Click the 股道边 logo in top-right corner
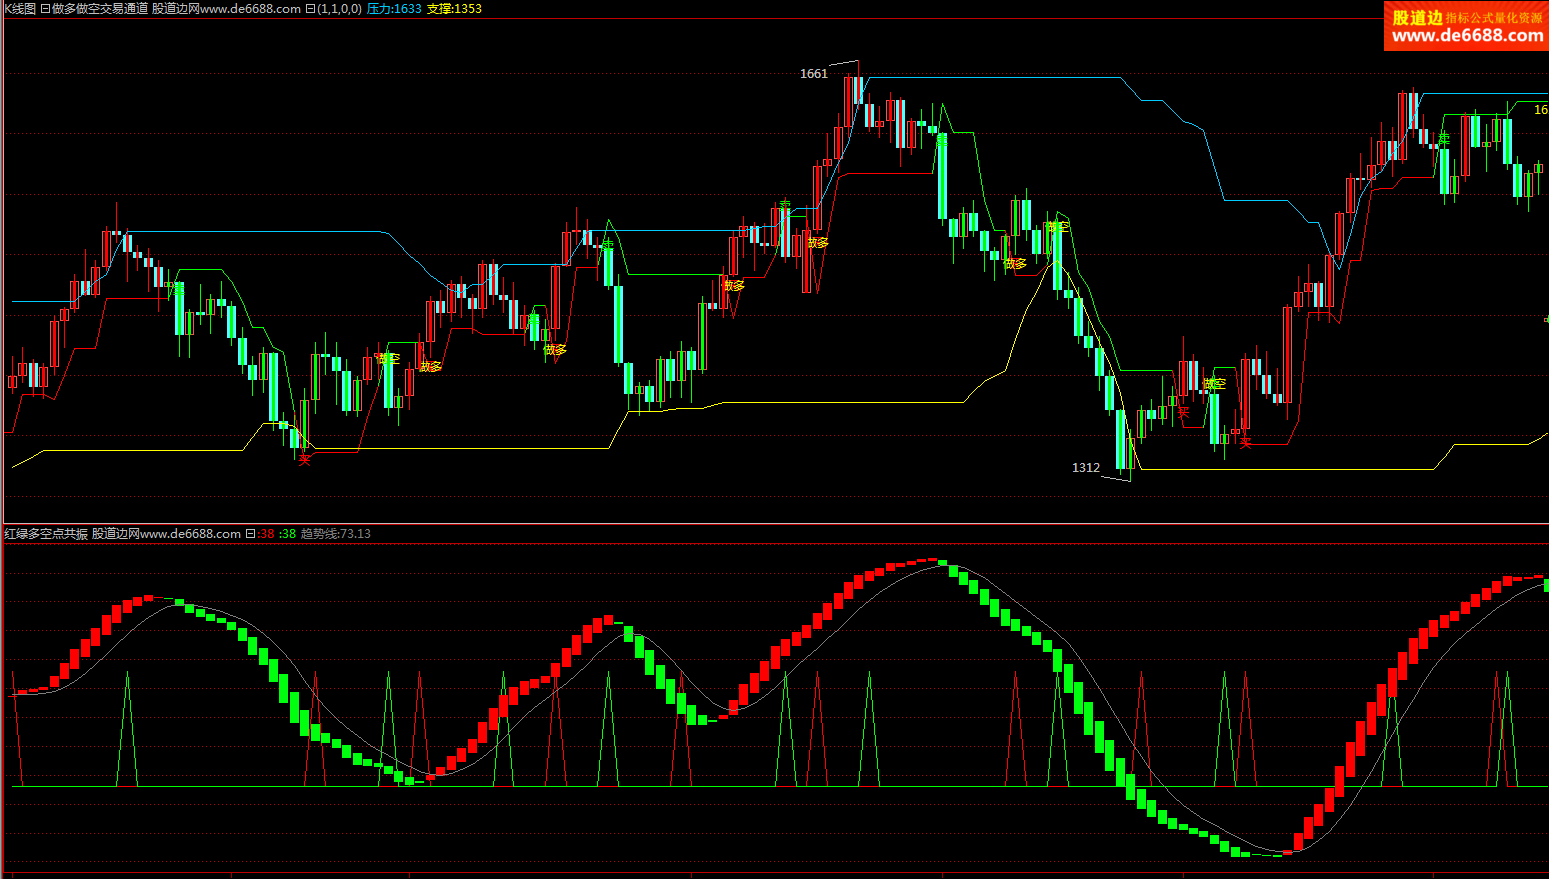The width and height of the screenshot is (1549, 879). tap(1417, 17)
